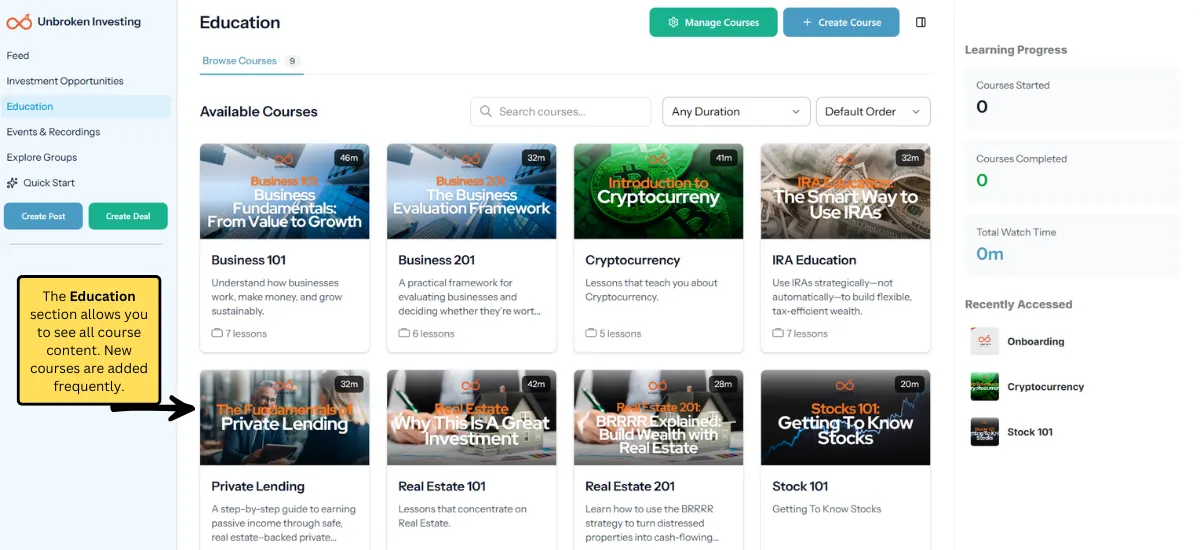Open the Any Duration dropdown

(737, 112)
